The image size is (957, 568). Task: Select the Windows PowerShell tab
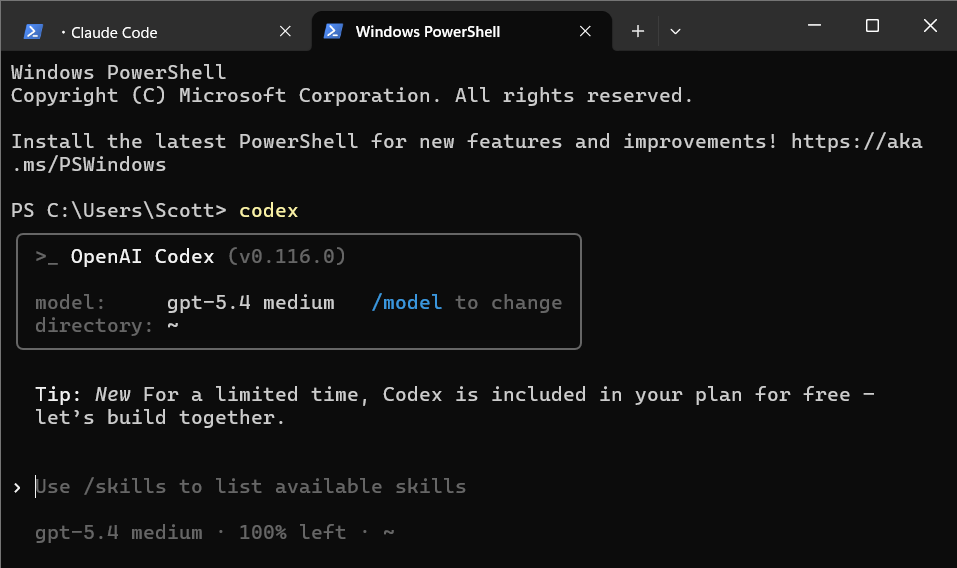461,31
